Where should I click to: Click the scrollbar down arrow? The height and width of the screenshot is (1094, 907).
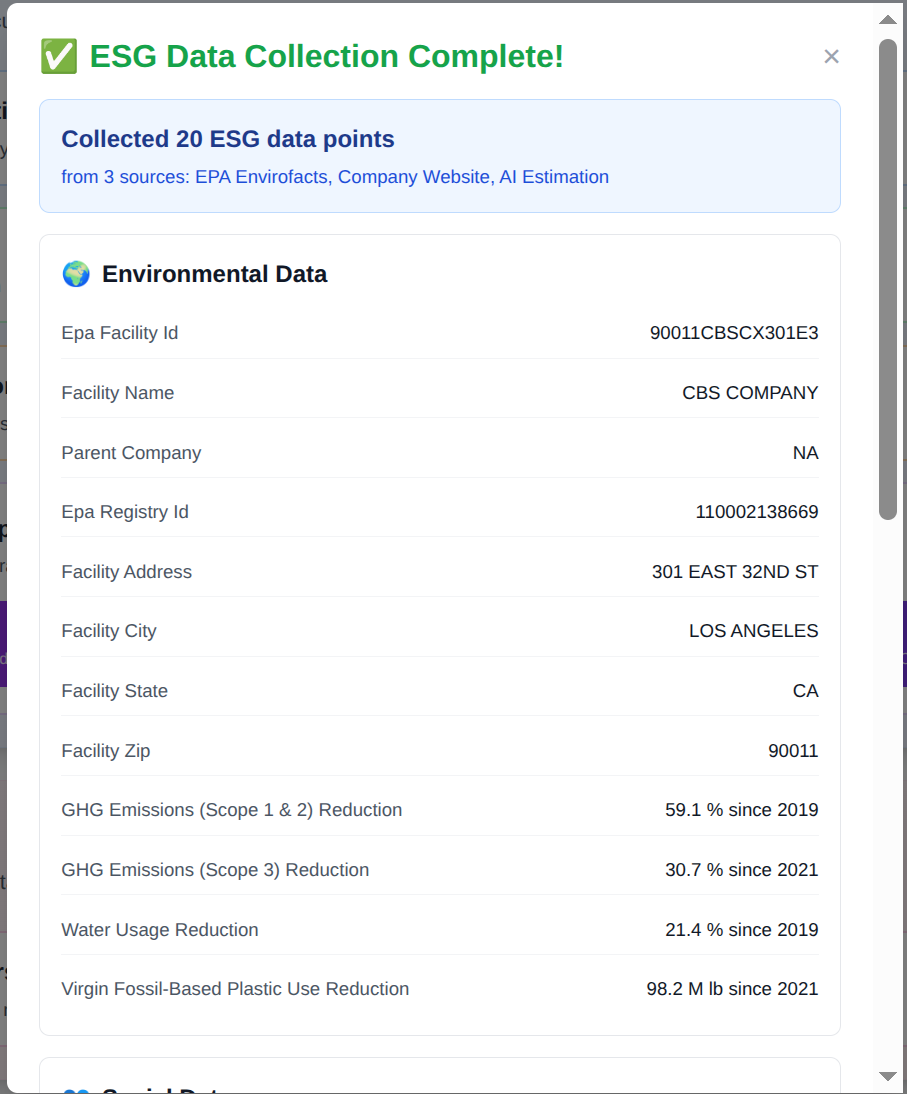click(x=887, y=1076)
